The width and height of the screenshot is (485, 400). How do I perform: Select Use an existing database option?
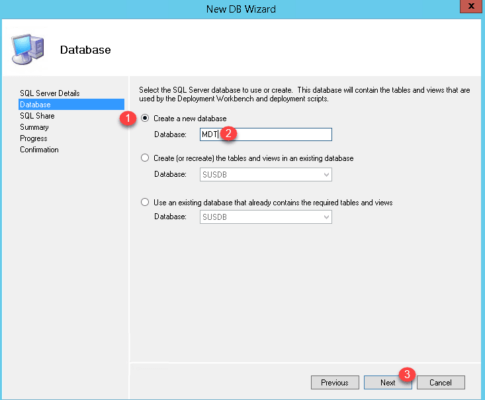coord(145,202)
